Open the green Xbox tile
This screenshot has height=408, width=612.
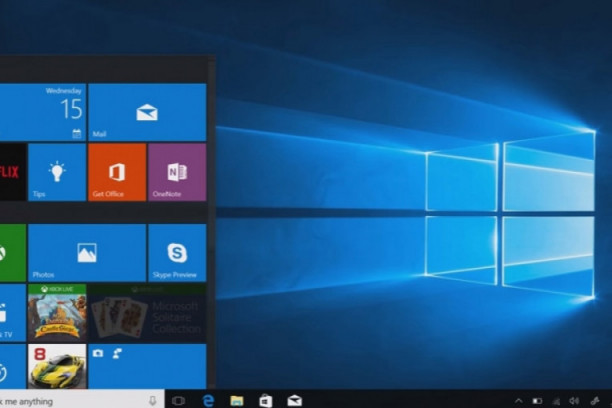tap(10, 252)
